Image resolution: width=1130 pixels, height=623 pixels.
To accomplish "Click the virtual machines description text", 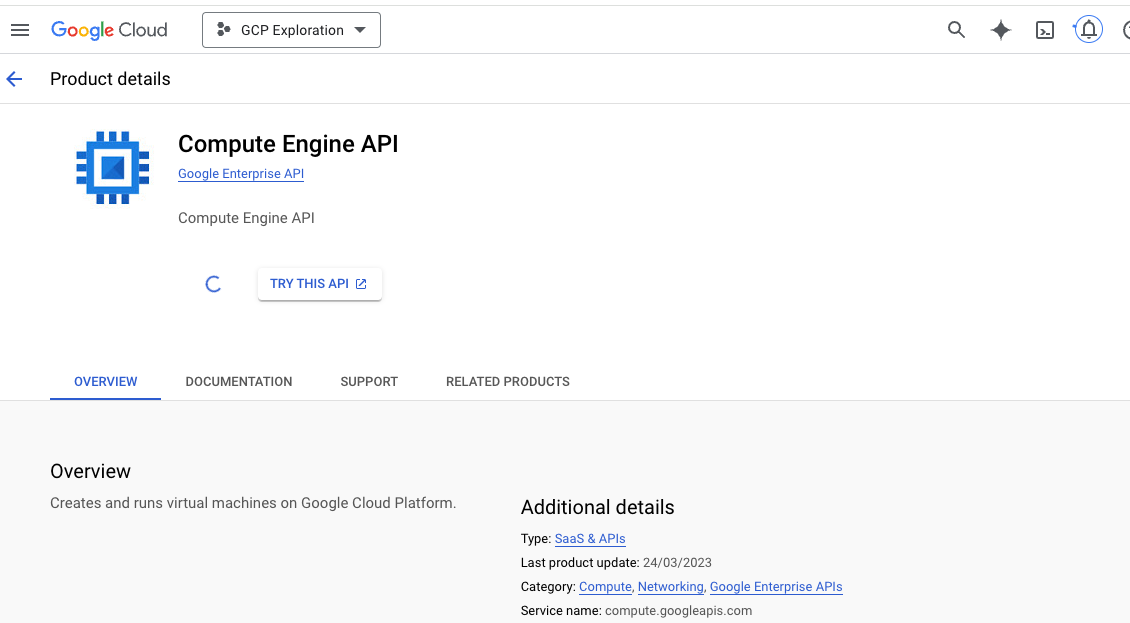I will click(253, 503).
